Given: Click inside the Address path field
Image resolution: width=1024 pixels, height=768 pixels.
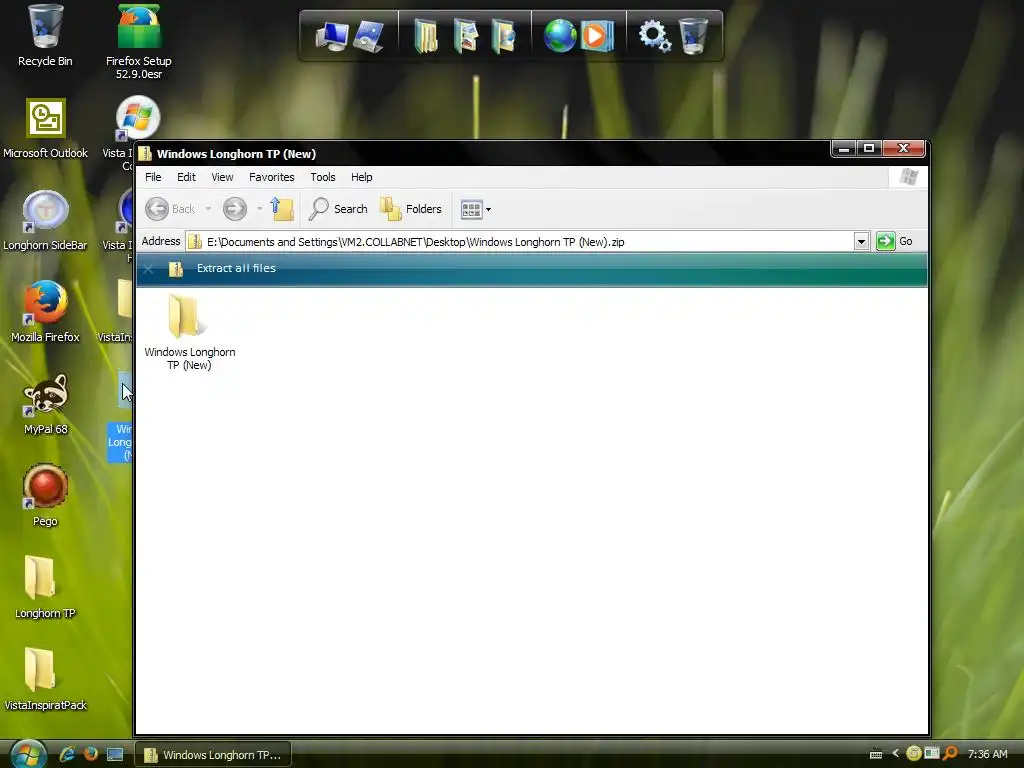Looking at the screenshot, I should [x=520, y=242].
